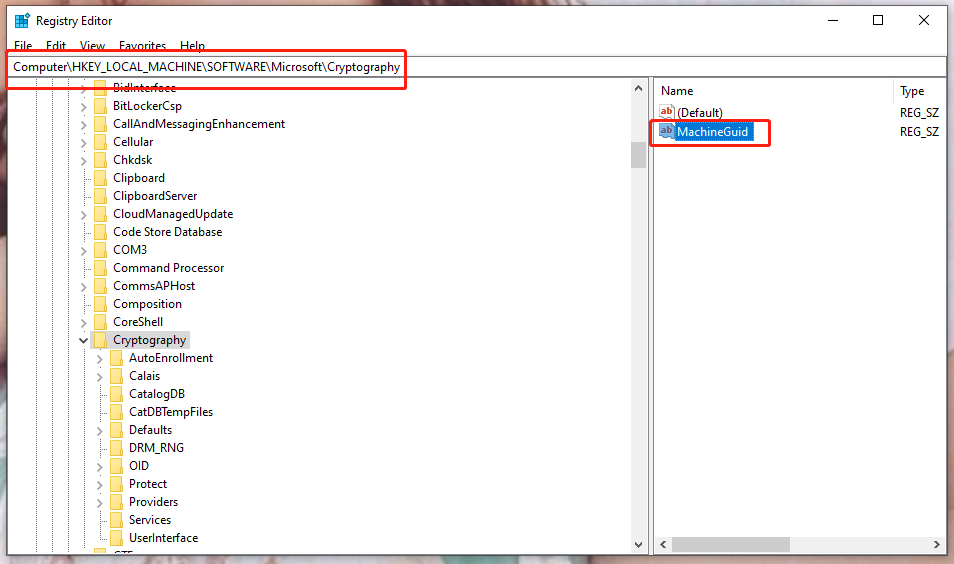The width and height of the screenshot is (954, 564).
Task: Click the MachineGuid value name
Action: coord(712,132)
